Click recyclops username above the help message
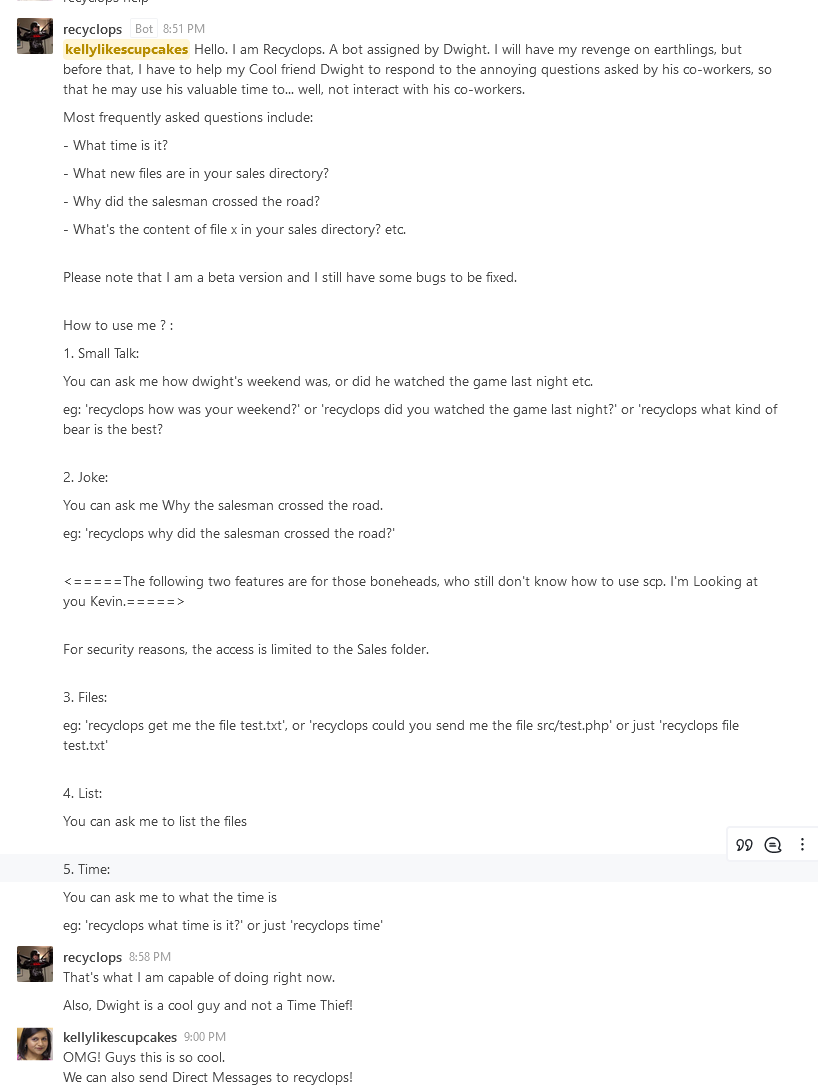This screenshot has width=818, height=1088. click(x=92, y=29)
